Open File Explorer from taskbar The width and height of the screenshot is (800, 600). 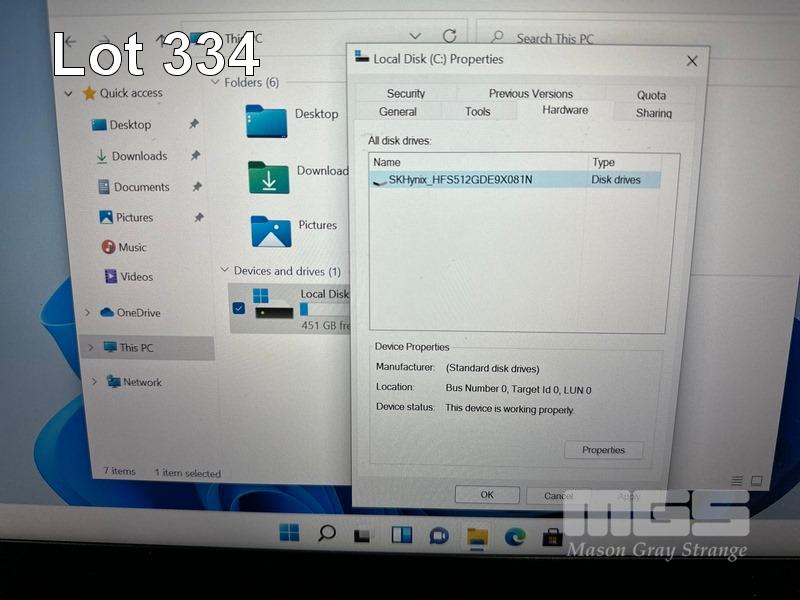pyautogui.click(x=477, y=536)
